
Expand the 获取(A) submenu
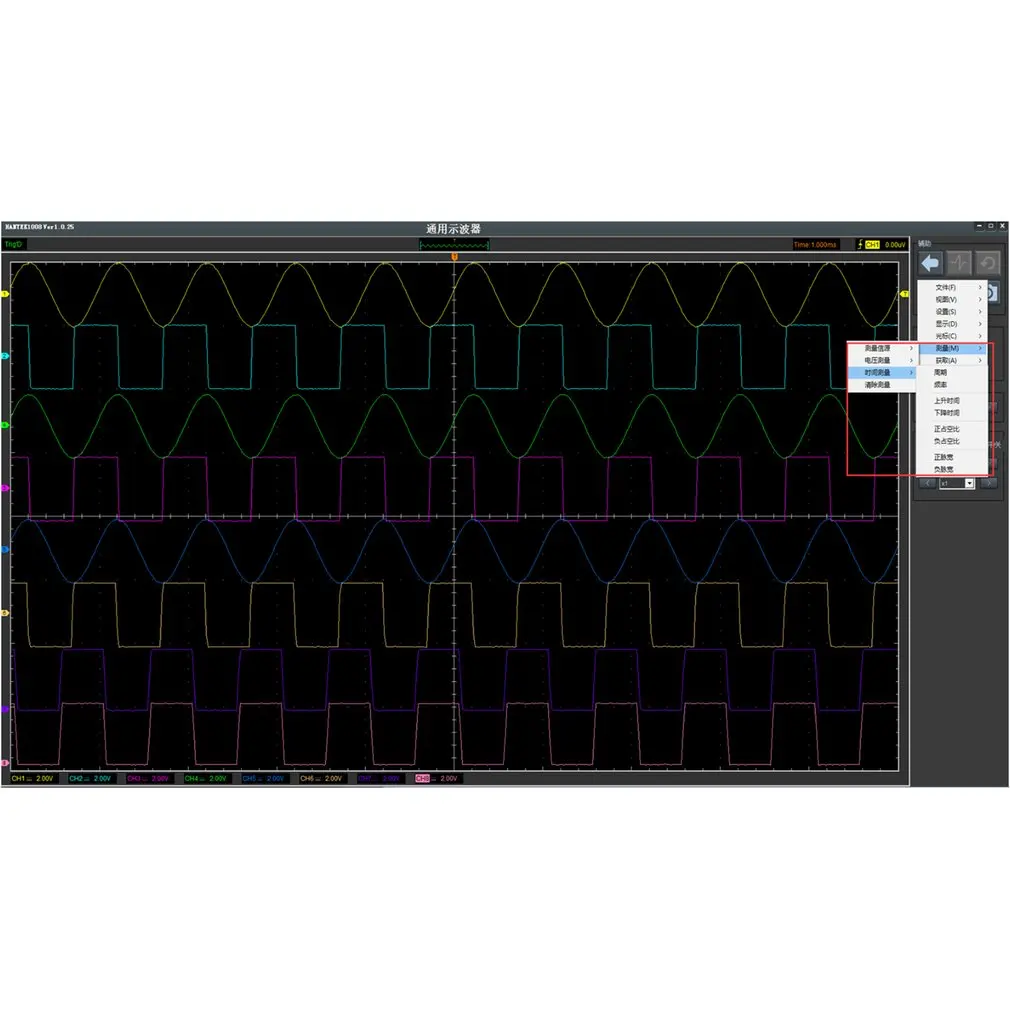[x=953, y=361]
